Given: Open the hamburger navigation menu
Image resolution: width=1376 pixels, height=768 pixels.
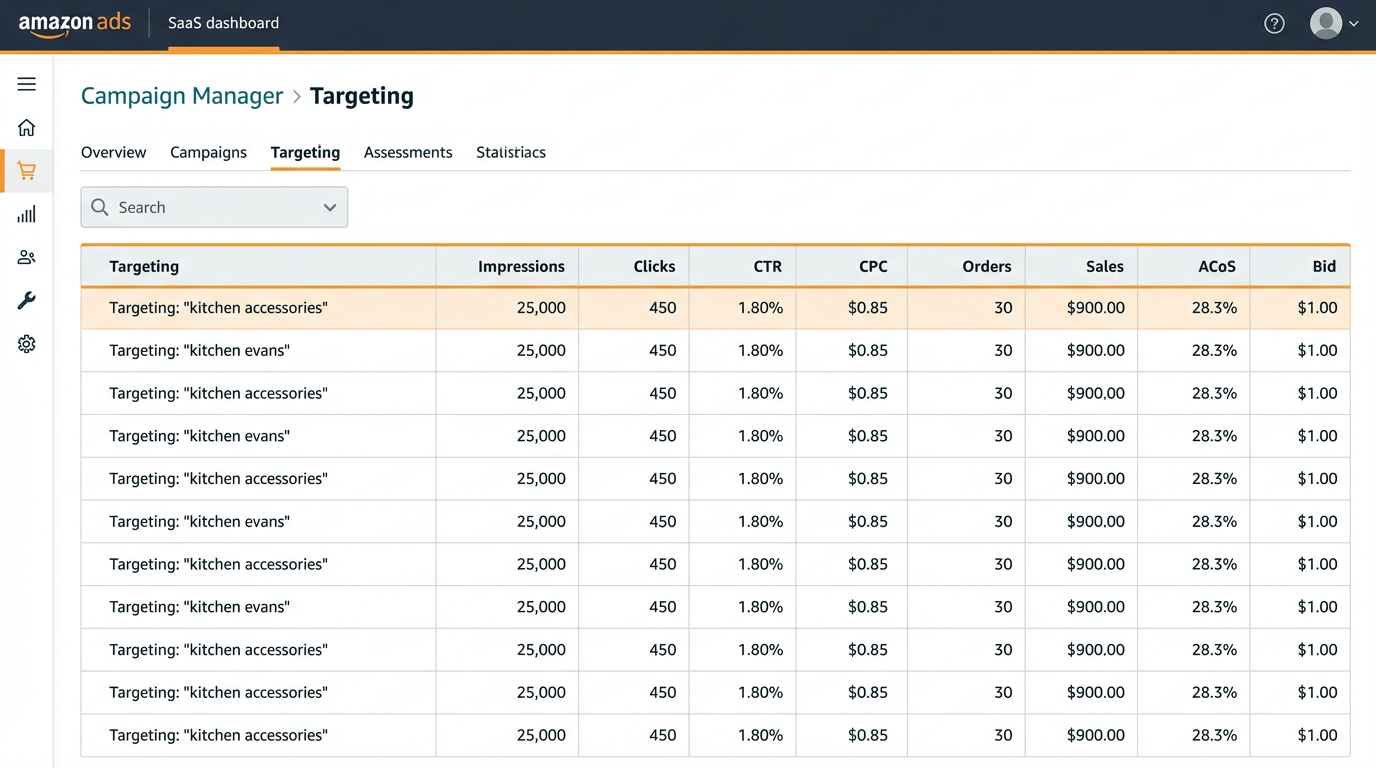Looking at the screenshot, I should (x=26, y=84).
